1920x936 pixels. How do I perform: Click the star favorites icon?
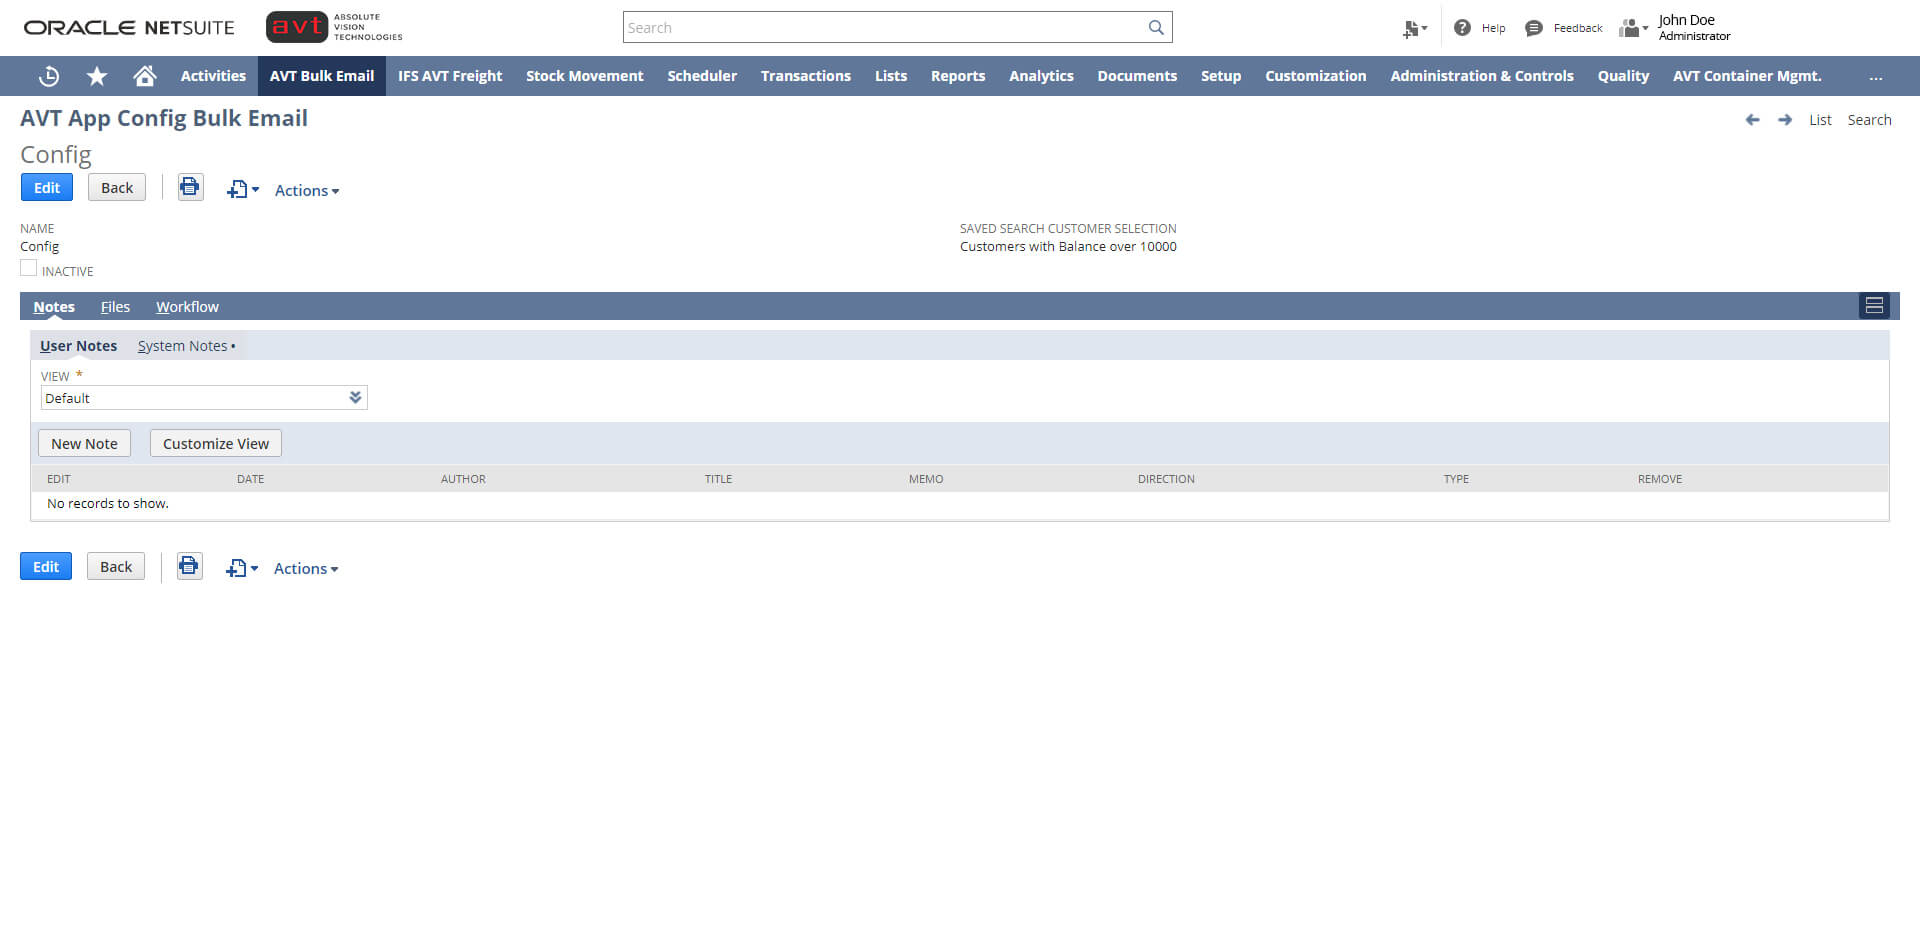[96, 76]
